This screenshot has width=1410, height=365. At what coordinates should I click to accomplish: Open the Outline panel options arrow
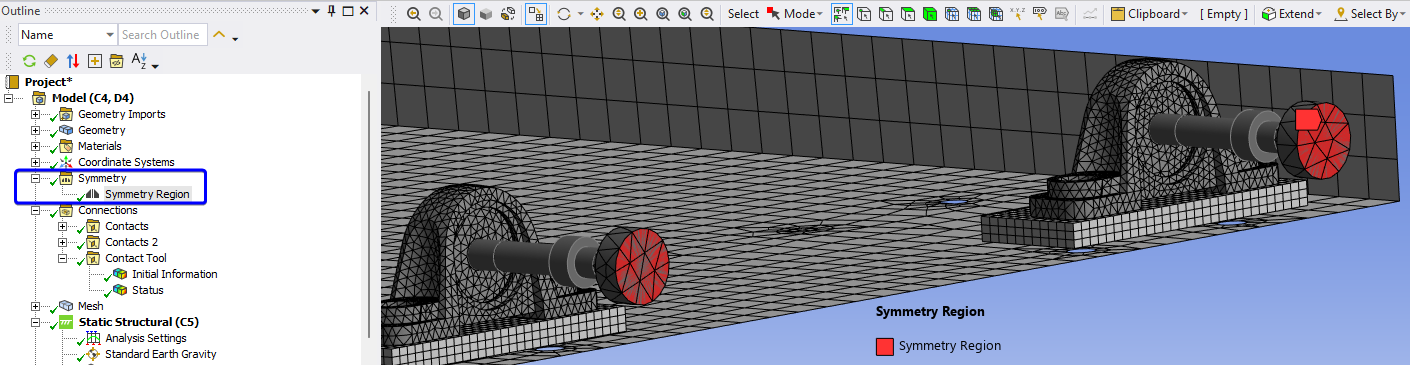pyautogui.click(x=314, y=10)
